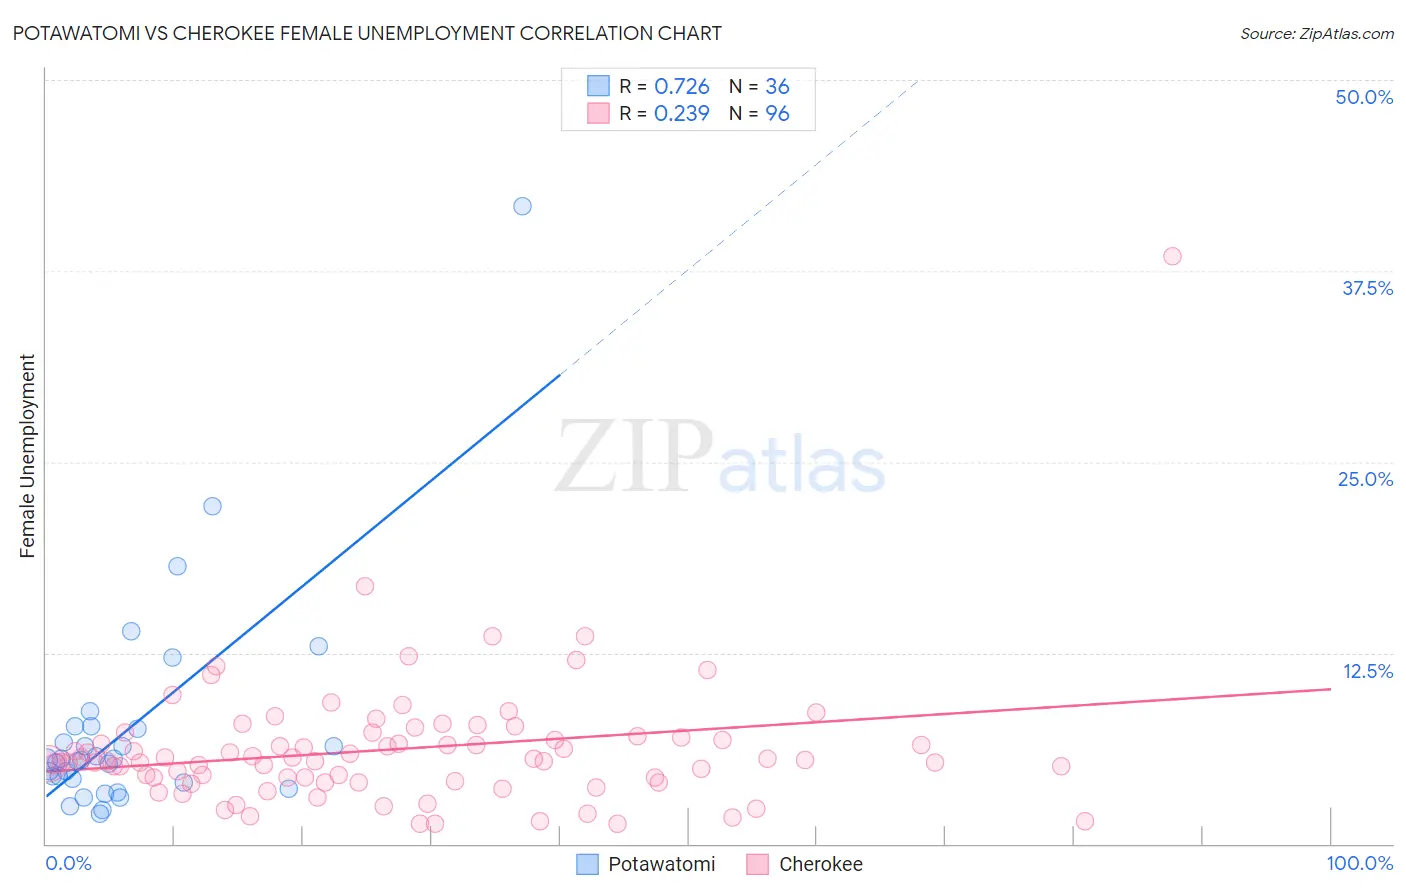The height and width of the screenshot is (892, 1406).
Task: Click the blue swatch beside R = 0.726
Action: [x=598, y=86]
